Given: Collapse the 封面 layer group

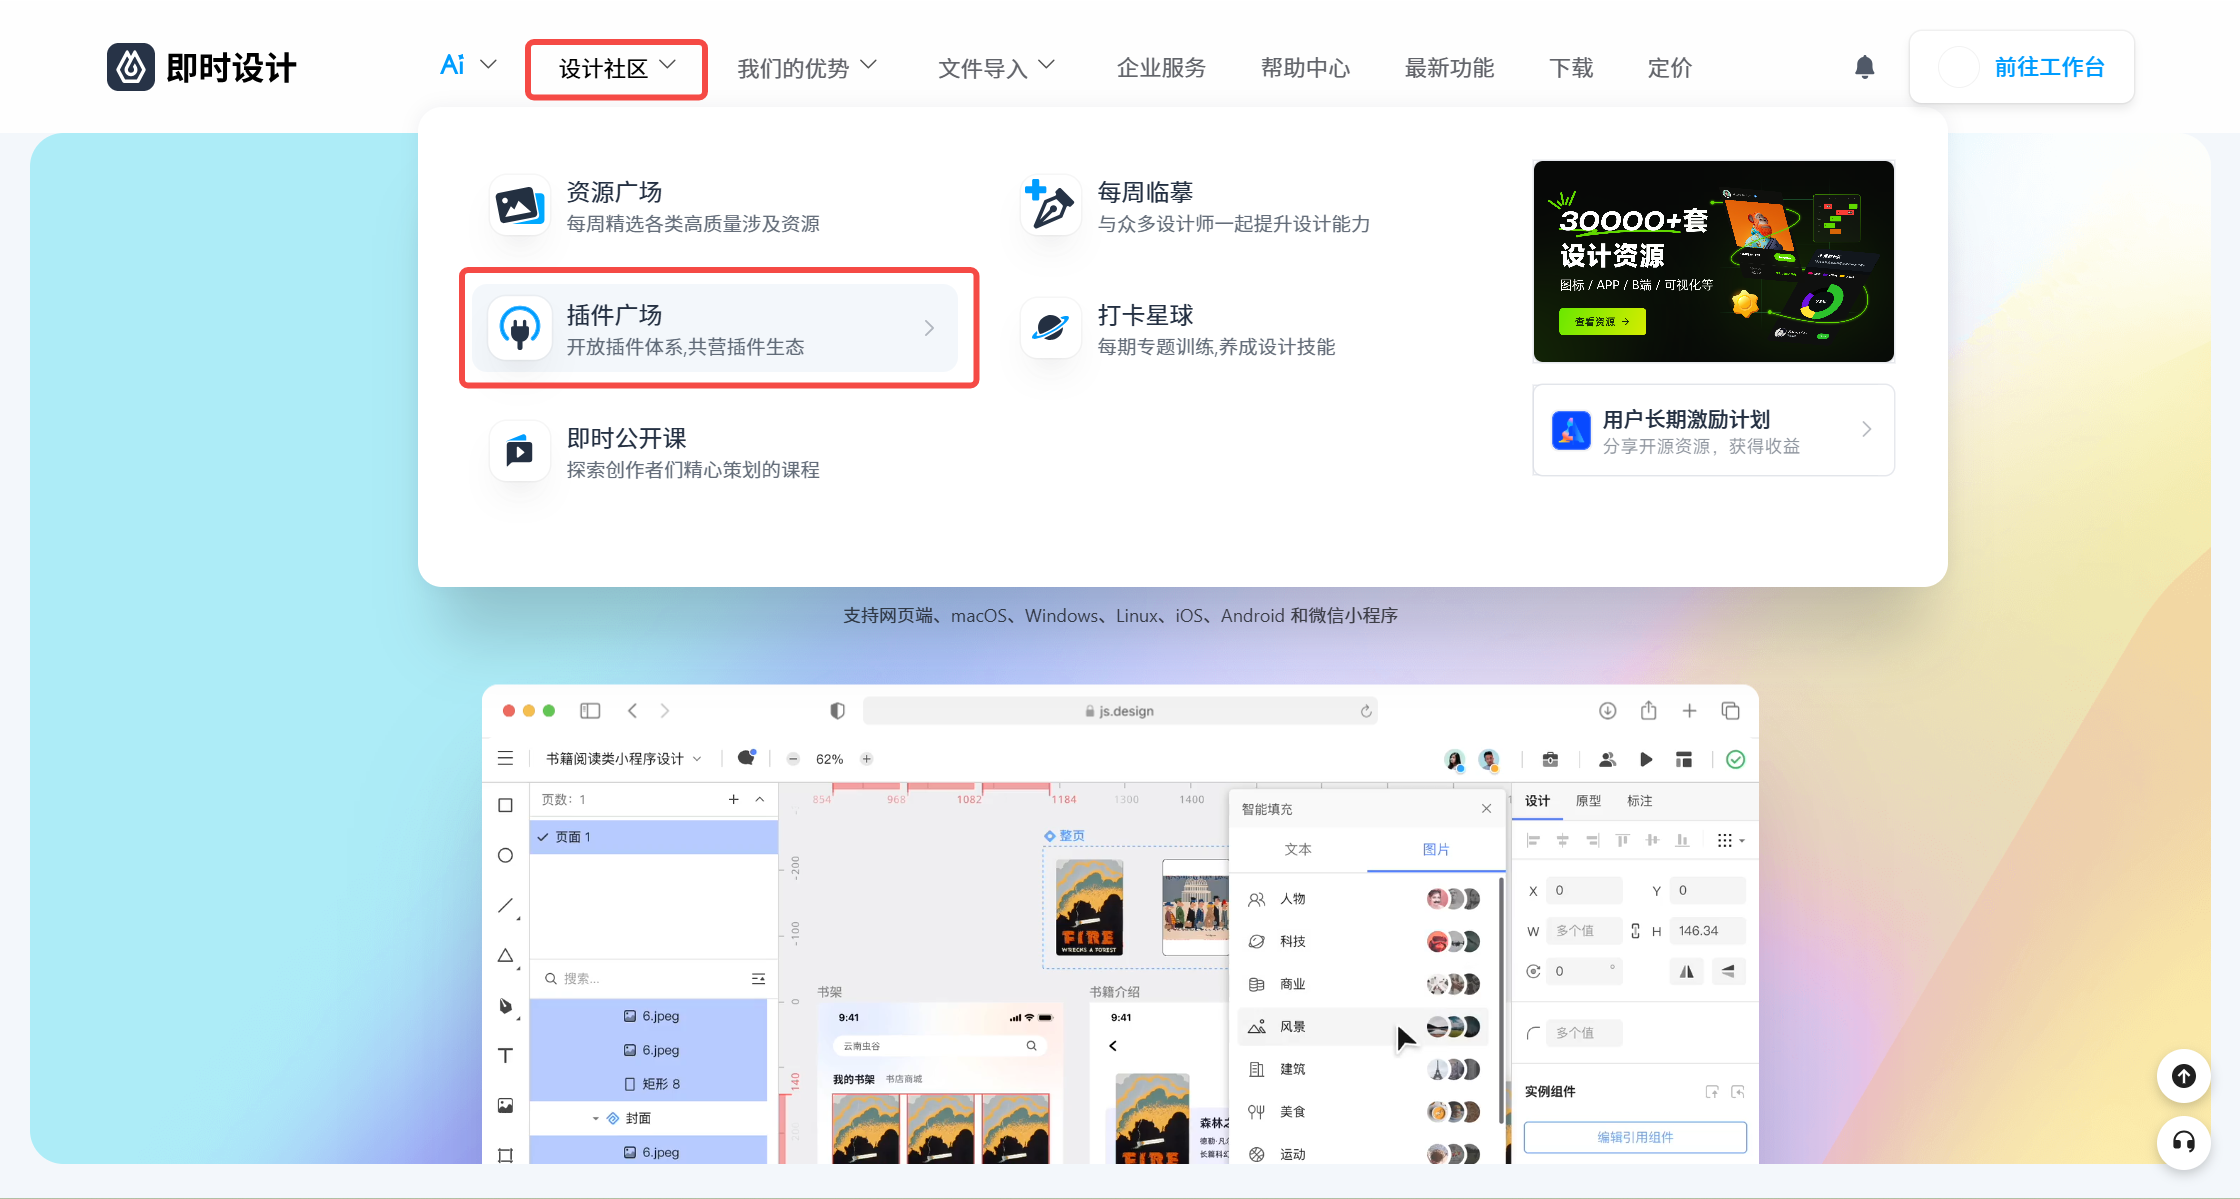Looking at the screenshot, I should coord(595,1119).
